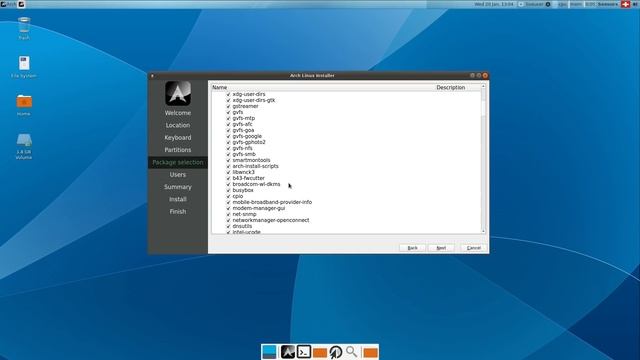Select the cpio row text
This screenshot has height=360, width=640.
point(238,196)
